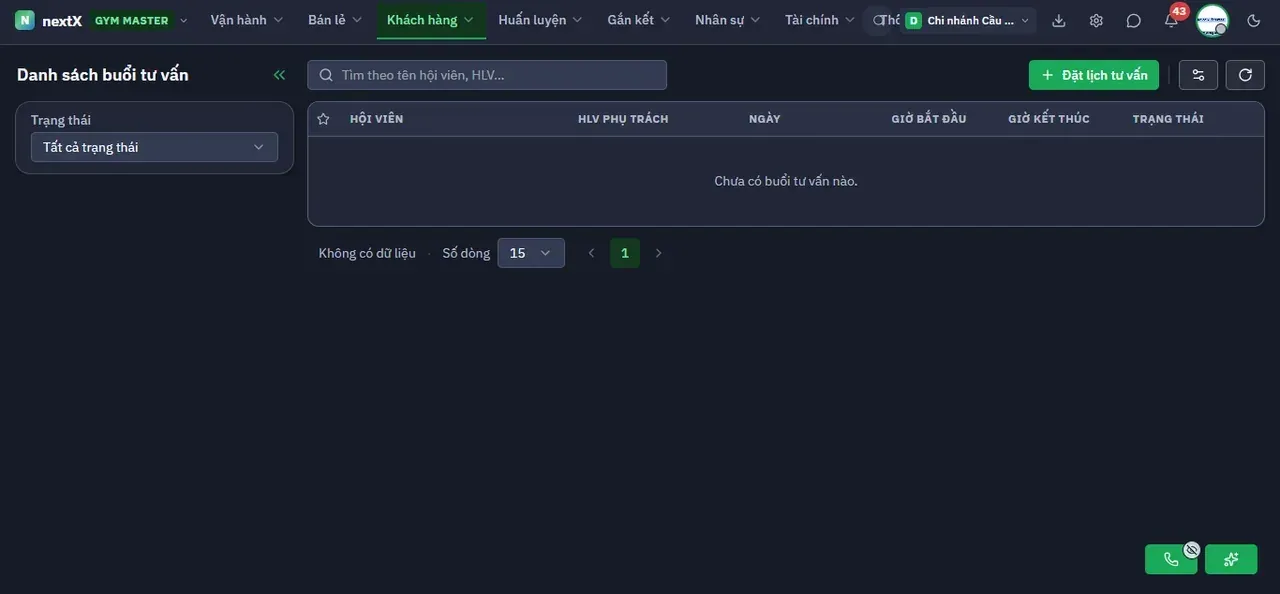Hide the call widget via eye-slash icon
This screenshot has width=1280, height=594.
pyautogui.click(x=1191, y=549)
